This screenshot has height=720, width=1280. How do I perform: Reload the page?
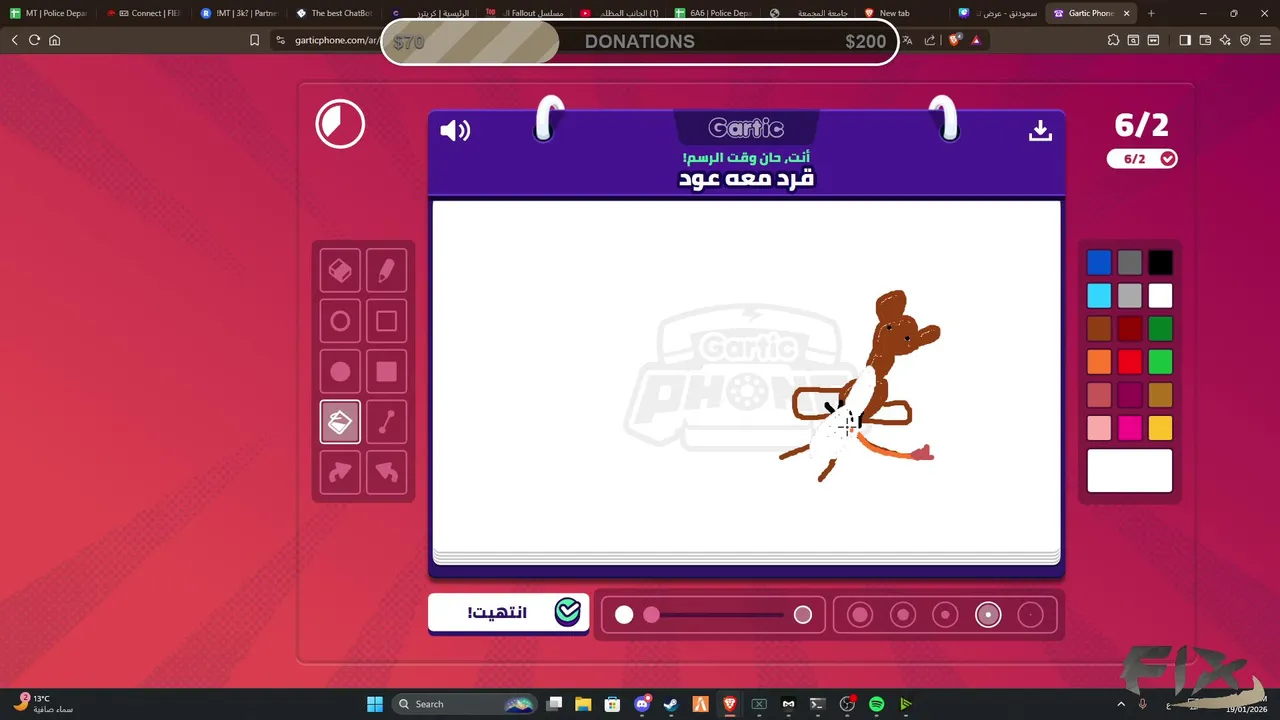click(34, 40)
